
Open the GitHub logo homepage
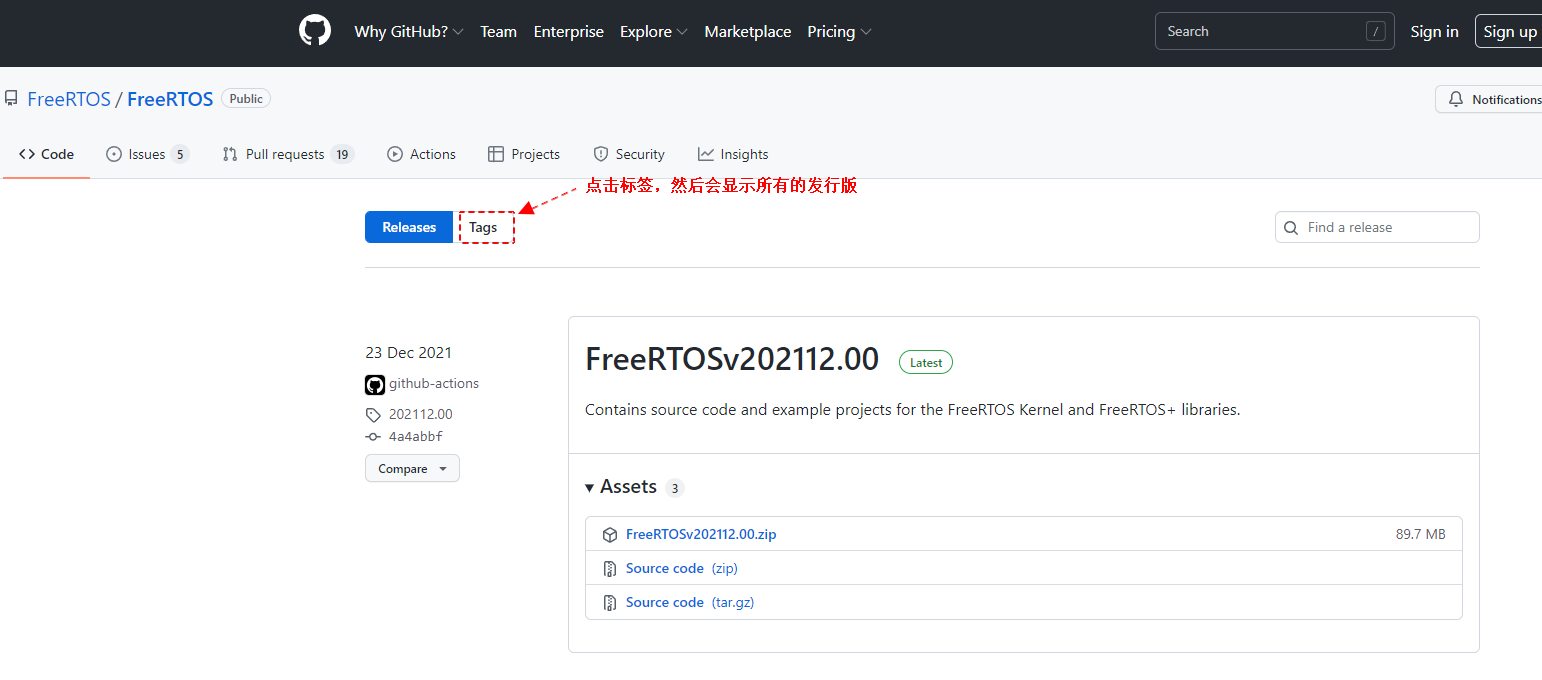point(315,31)
